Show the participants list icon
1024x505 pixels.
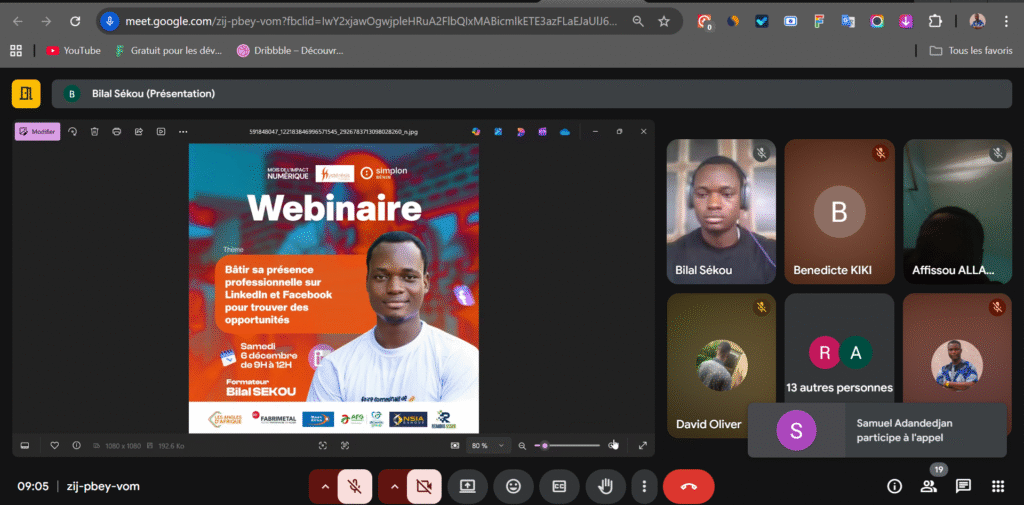click(x=929, y=486)
